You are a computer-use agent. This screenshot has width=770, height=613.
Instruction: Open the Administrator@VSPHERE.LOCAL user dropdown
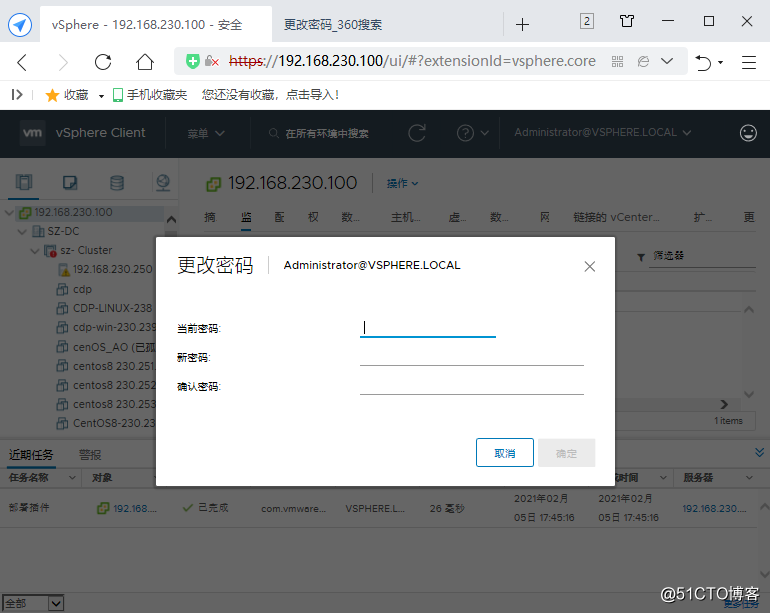point(603,133)
